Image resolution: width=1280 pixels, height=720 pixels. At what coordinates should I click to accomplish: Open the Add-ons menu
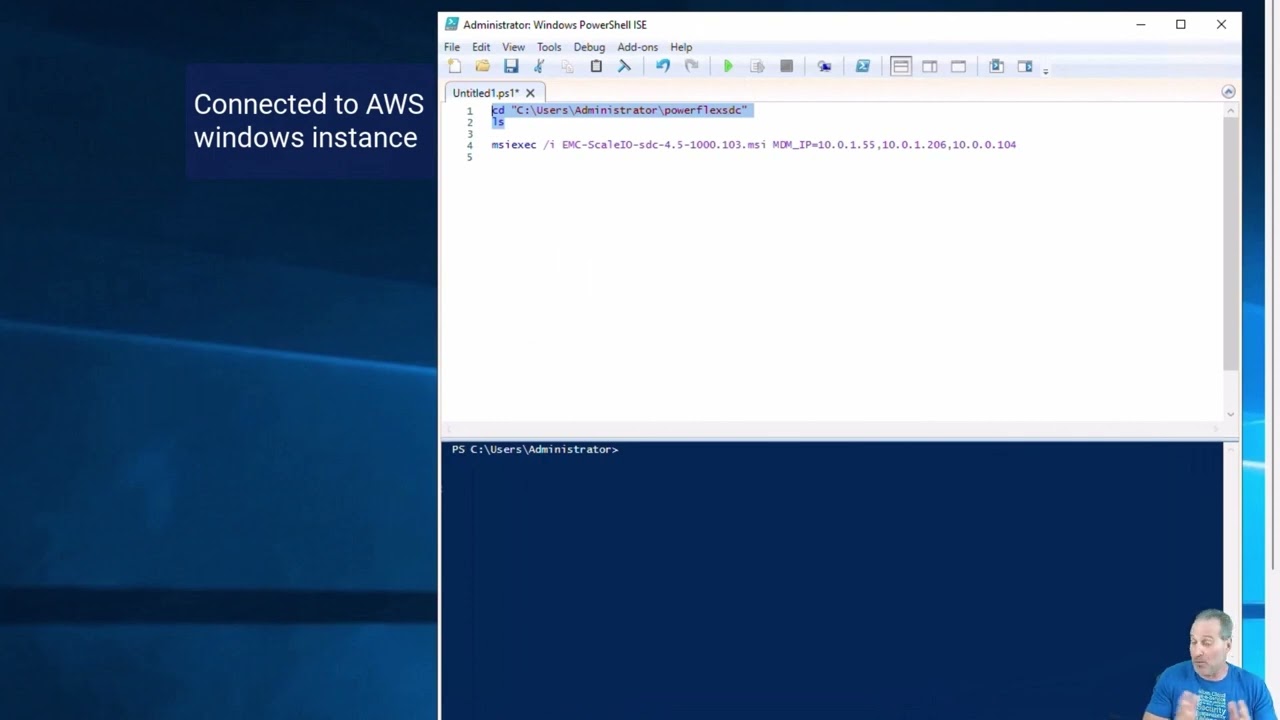[637, 47]
